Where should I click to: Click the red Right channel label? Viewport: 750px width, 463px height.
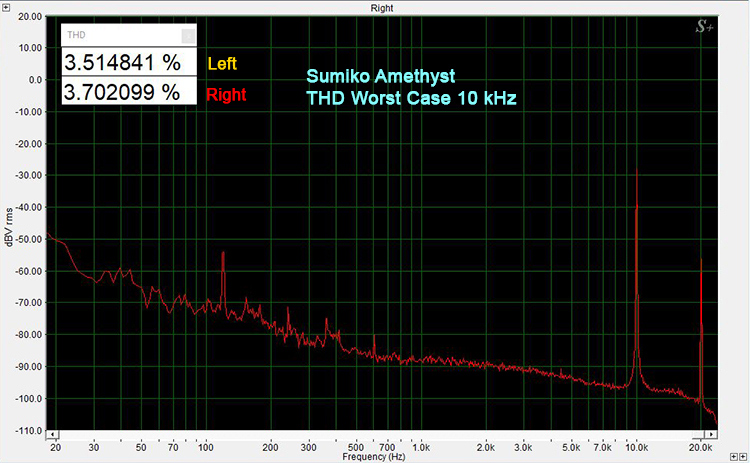(x=225, y=96)
